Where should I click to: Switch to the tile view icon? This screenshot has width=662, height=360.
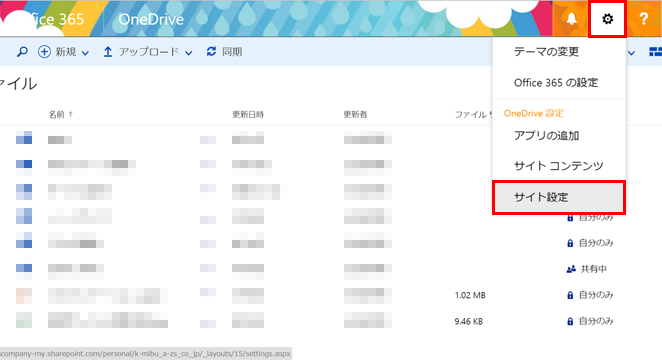(655, 52)
